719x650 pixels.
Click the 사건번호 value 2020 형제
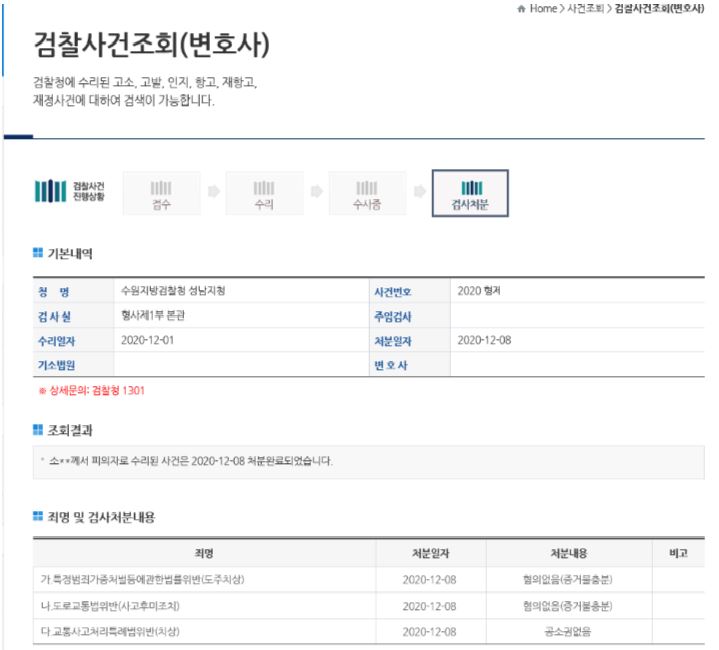[479, 291]
